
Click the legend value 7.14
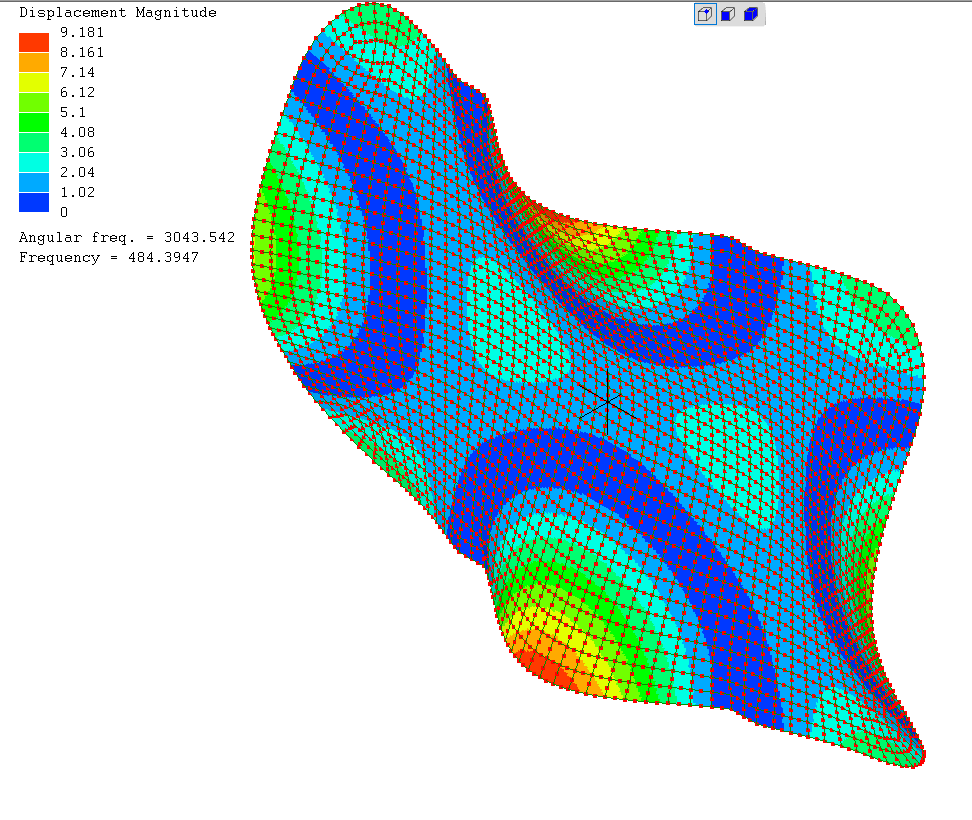77,72
